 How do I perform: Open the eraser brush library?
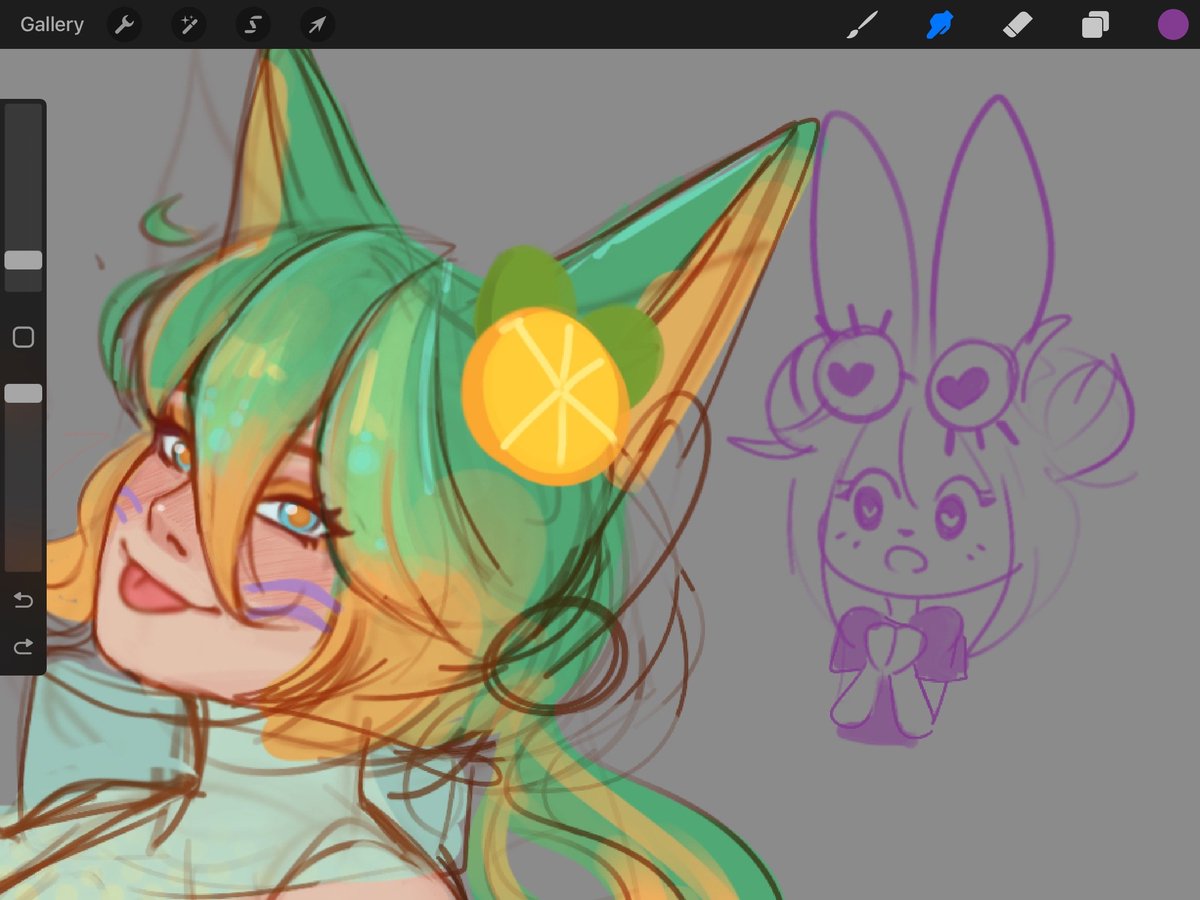pos(1017,24)
